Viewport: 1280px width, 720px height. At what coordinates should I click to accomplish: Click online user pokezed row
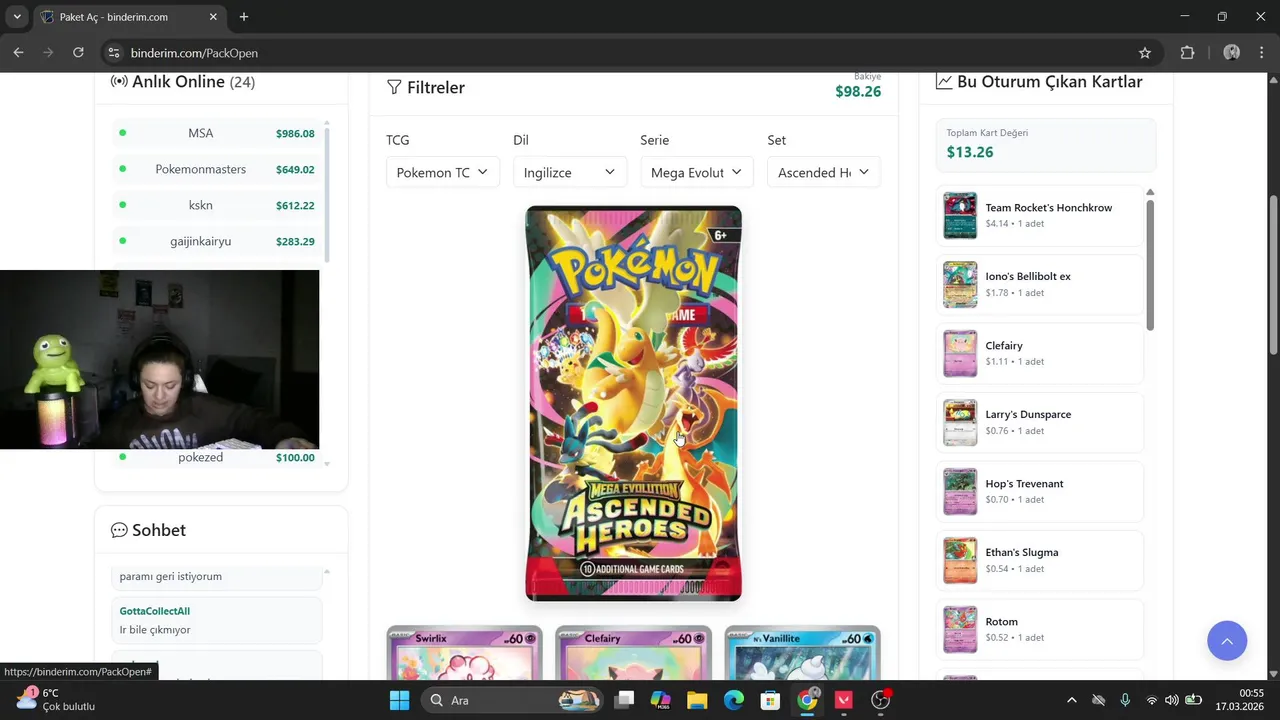tap(216, 457)
